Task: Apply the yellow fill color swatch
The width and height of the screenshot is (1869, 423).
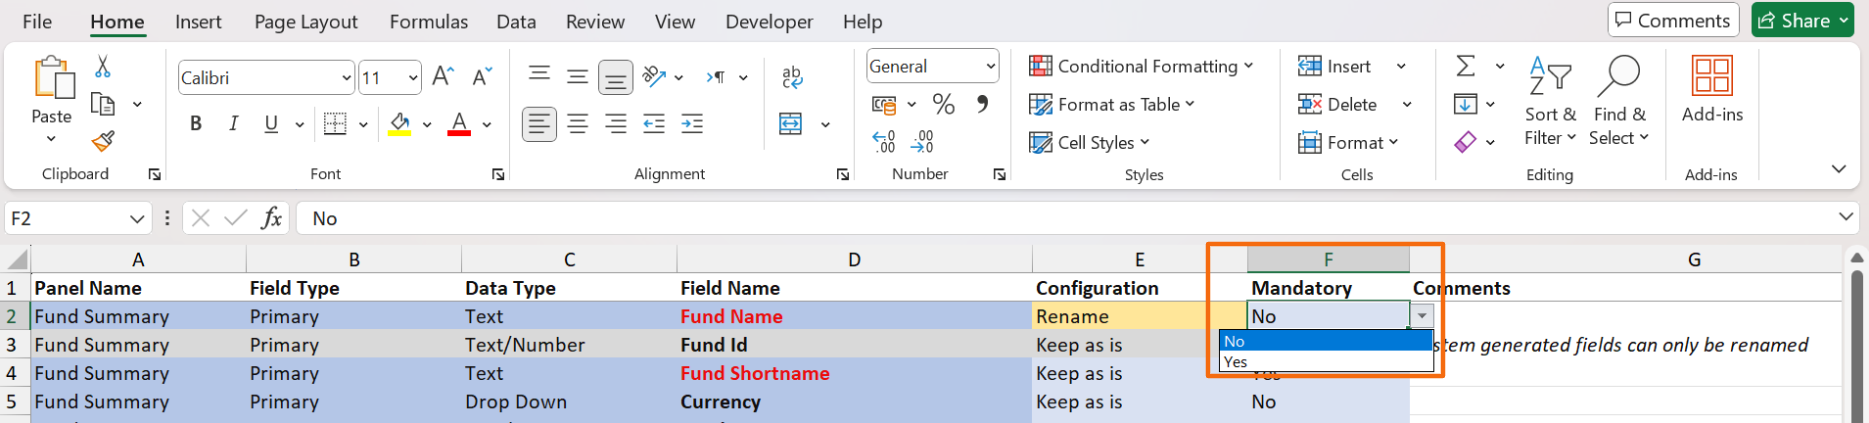Action: 400,124
